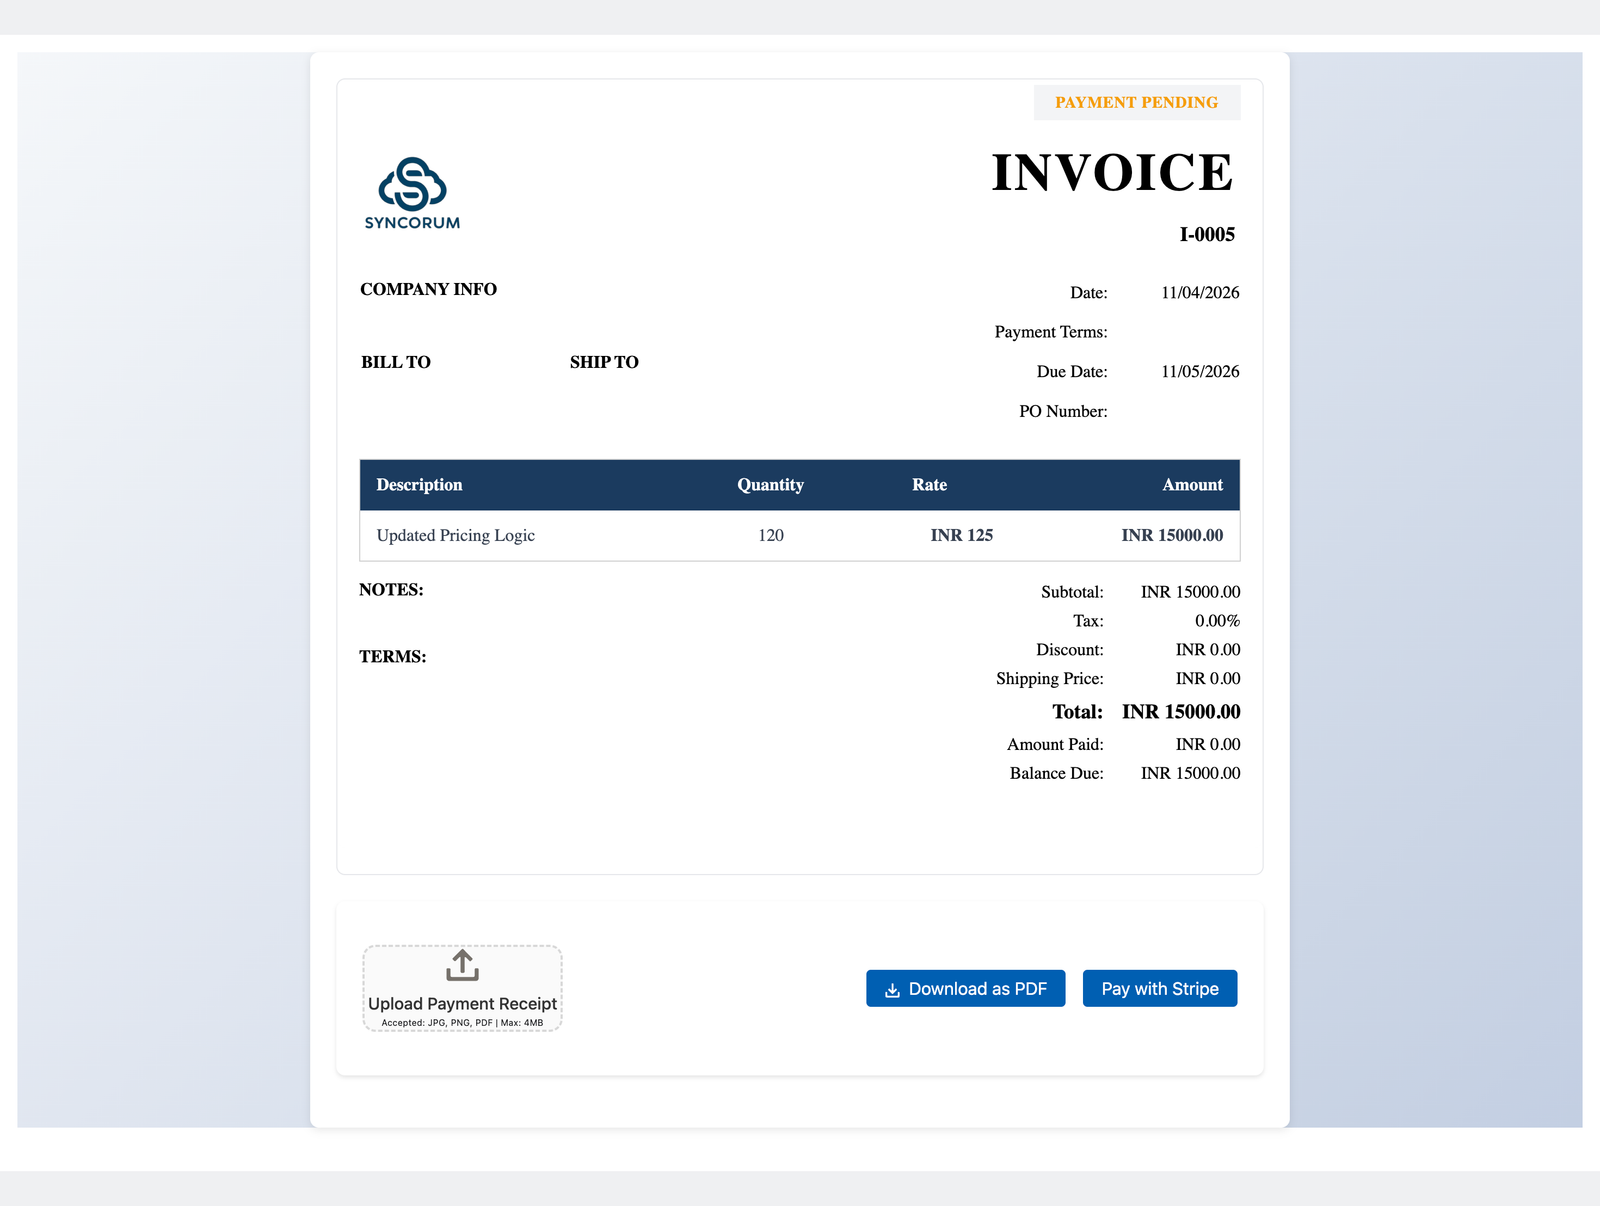Click the COMPANY INFO heading
The width and height of the screenshot is (1600, 1206).
[x=428, y=289]
